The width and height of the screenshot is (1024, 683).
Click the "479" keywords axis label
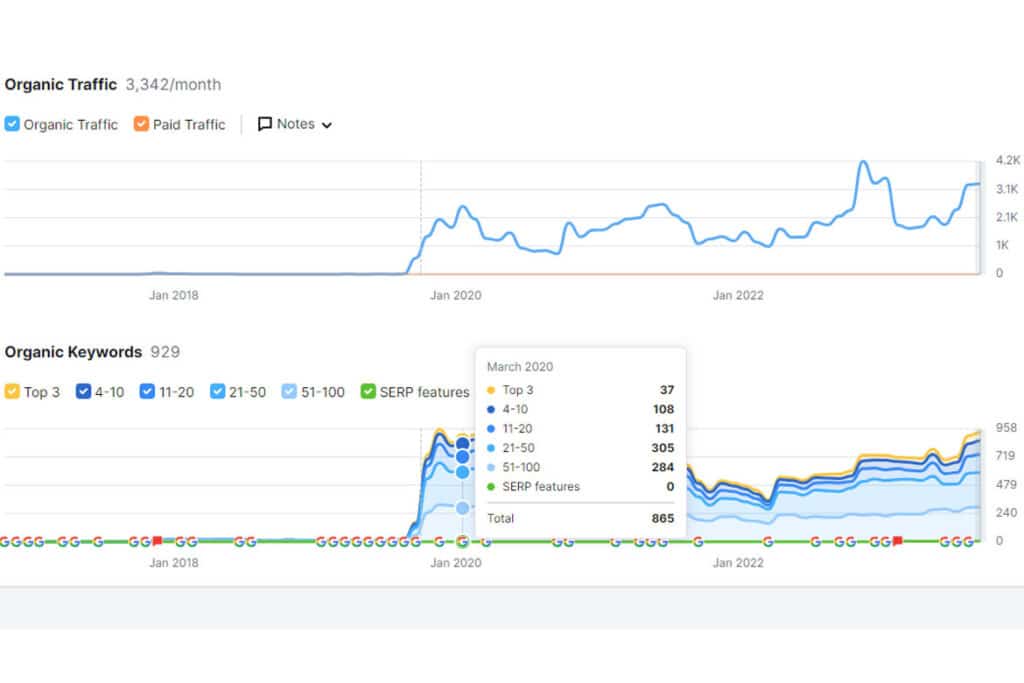click(1006, 484)
